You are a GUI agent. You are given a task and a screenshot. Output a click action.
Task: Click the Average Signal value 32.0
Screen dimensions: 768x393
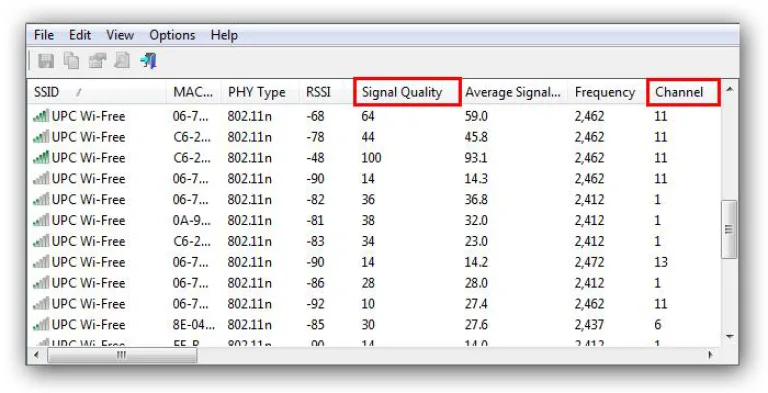[x=476, y=221]
